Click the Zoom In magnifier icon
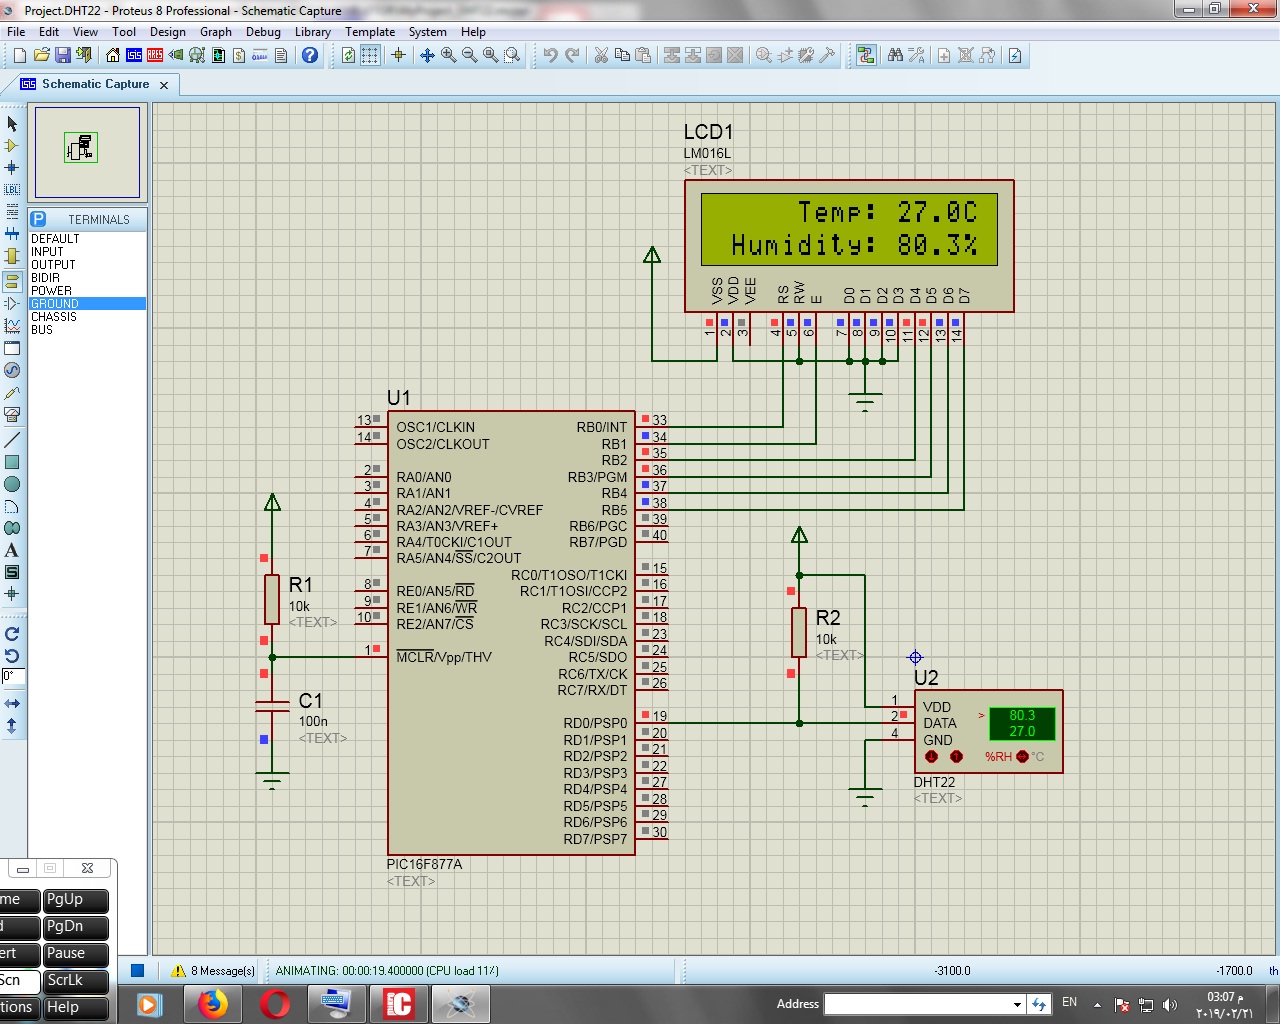This screenshot has width=1280, height=1024. point(448,55)
